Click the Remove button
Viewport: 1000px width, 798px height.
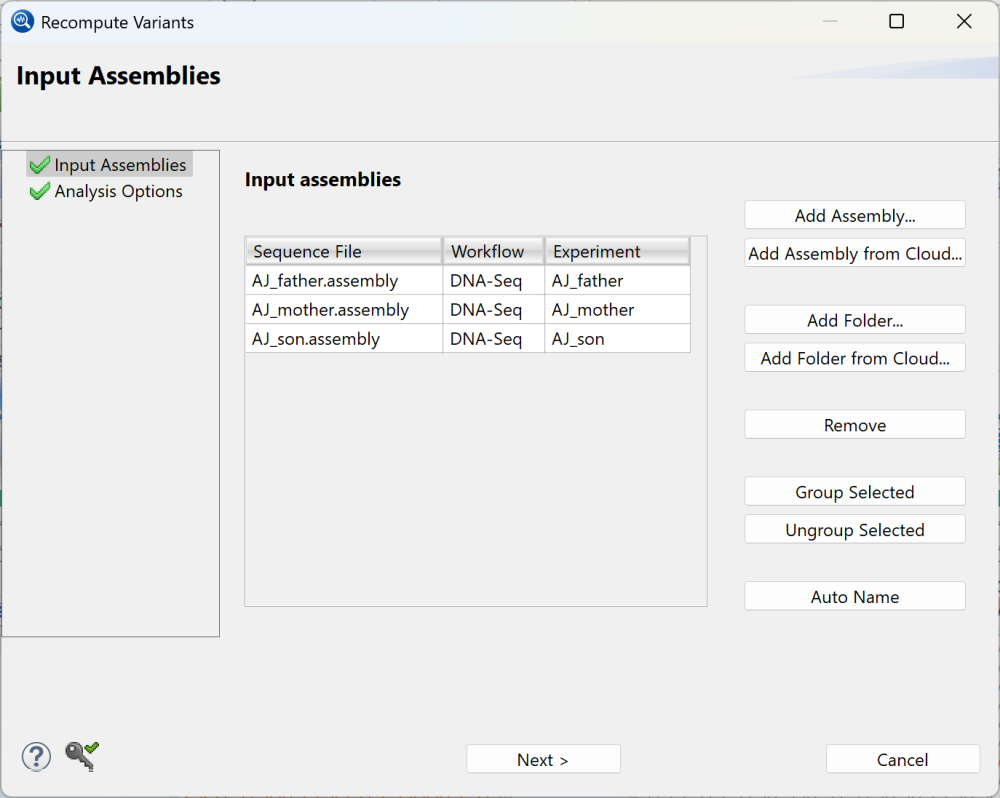coord(854,424)
